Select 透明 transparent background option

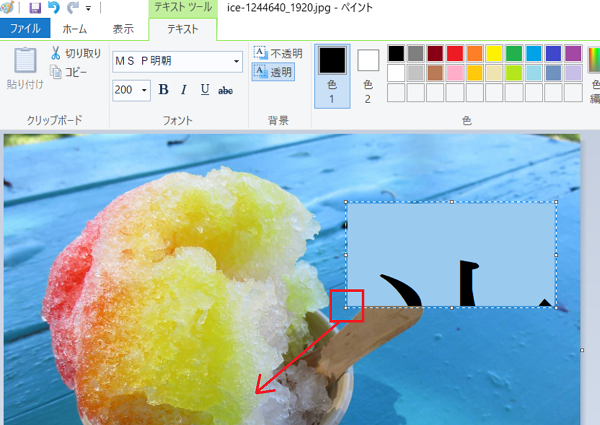click(273, 72)
